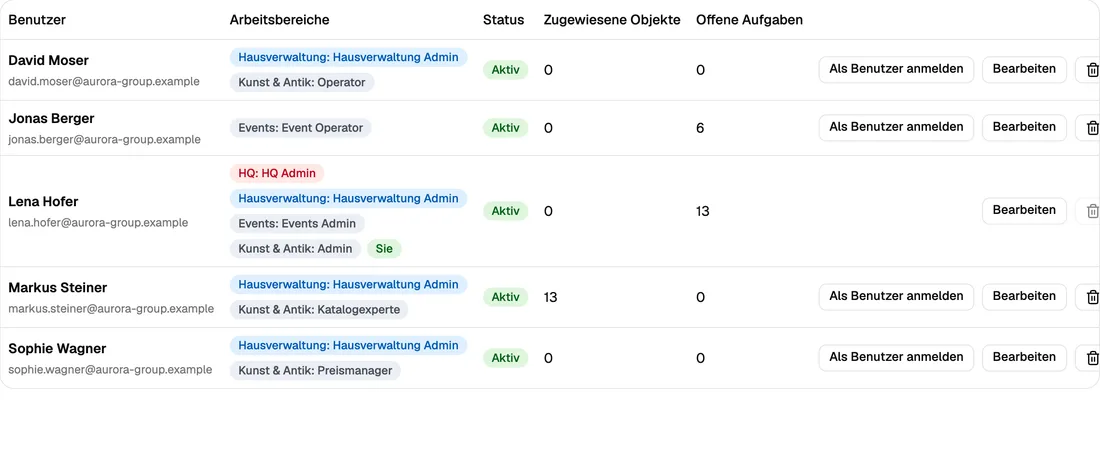Click the red HQ: HQ Admin badge
The width and height of the screenshot is (1100, 453).
[277, 173]
